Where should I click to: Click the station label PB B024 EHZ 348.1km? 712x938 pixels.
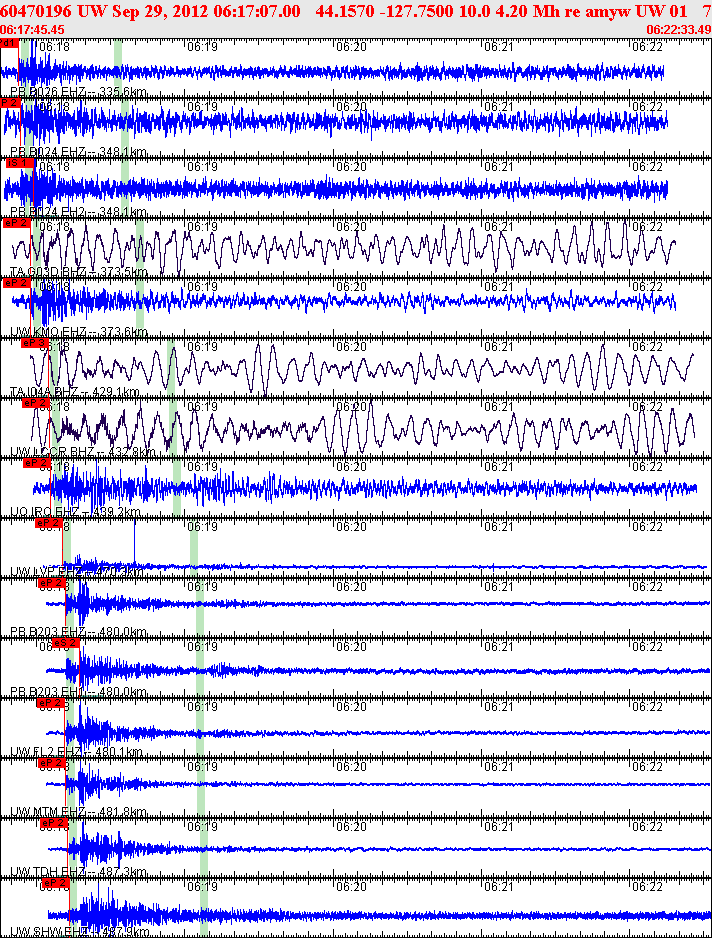78,152
